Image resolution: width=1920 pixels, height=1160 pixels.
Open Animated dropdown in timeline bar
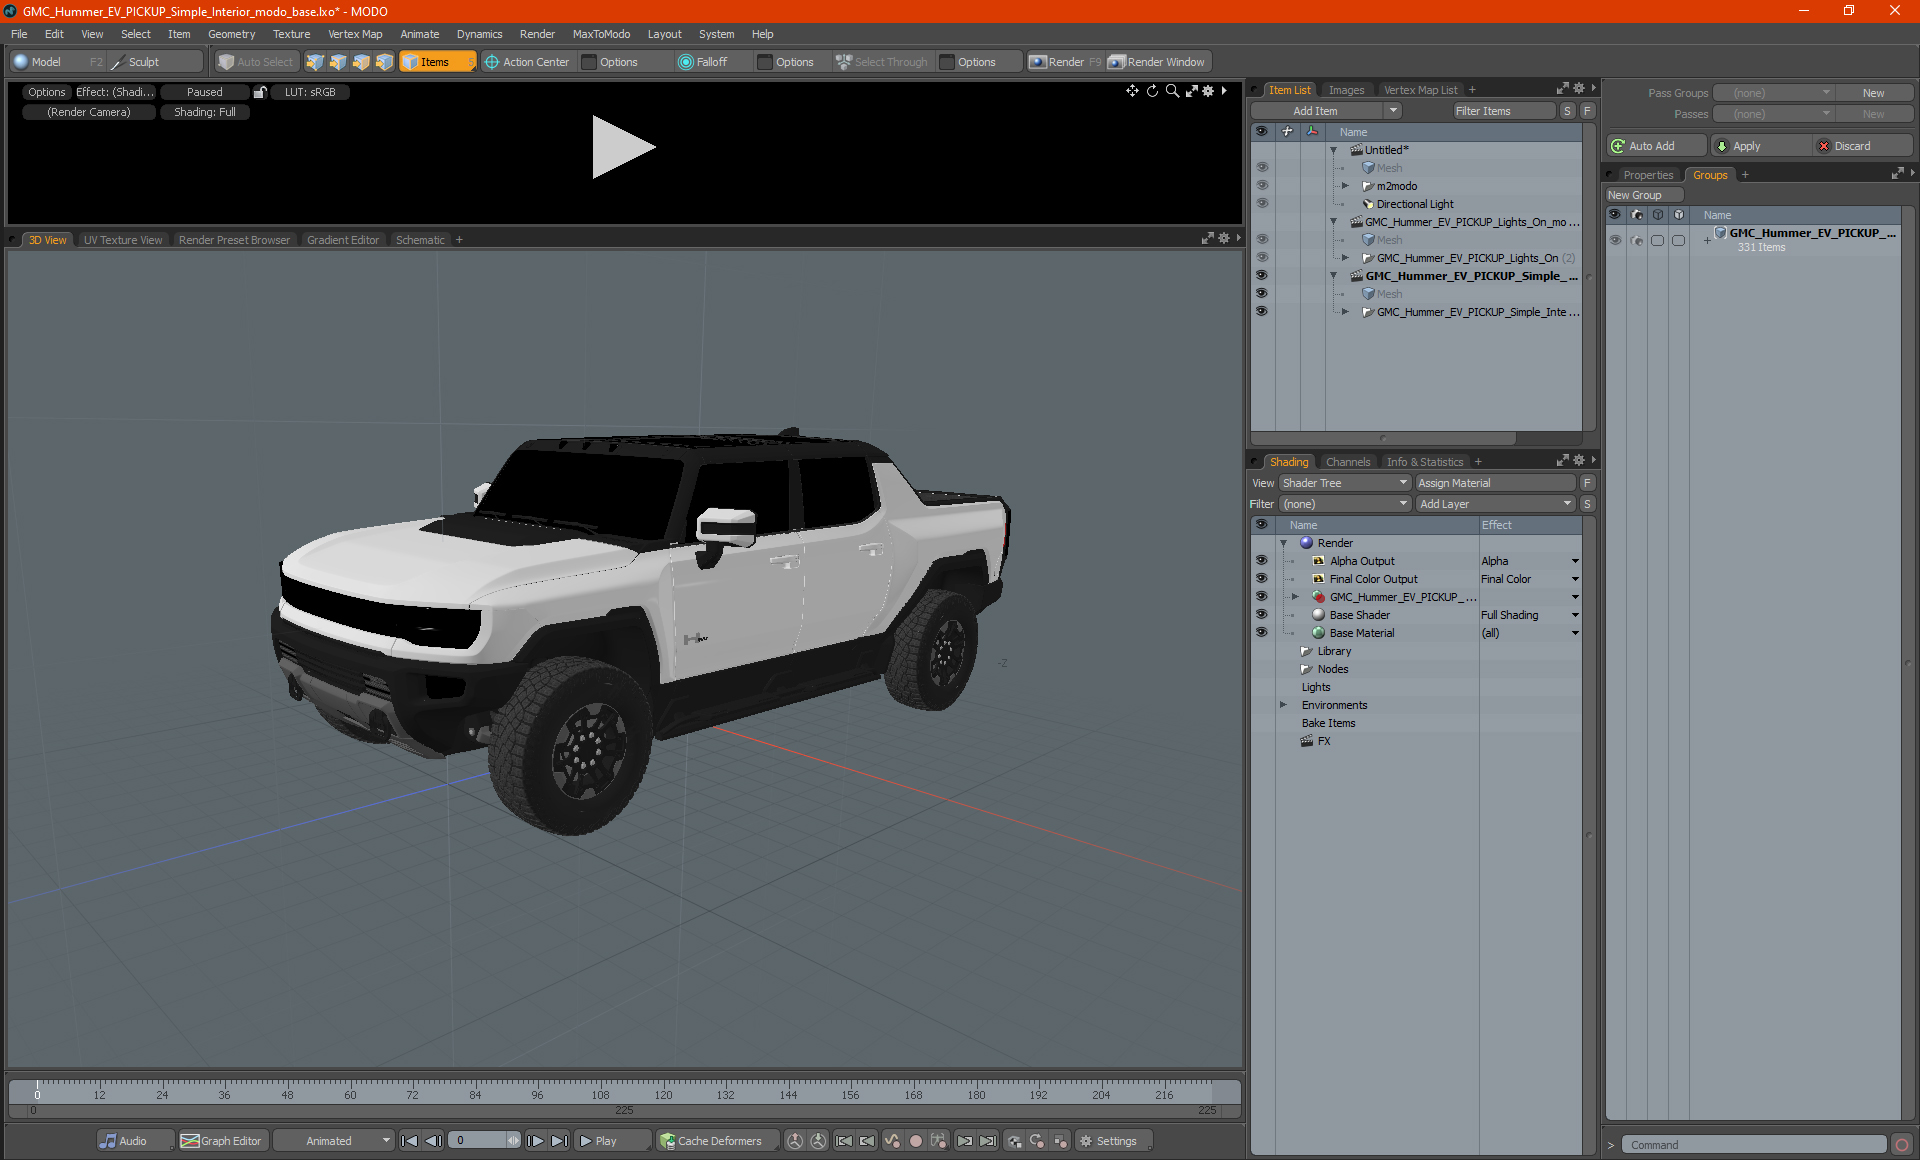pos(333,1141)
